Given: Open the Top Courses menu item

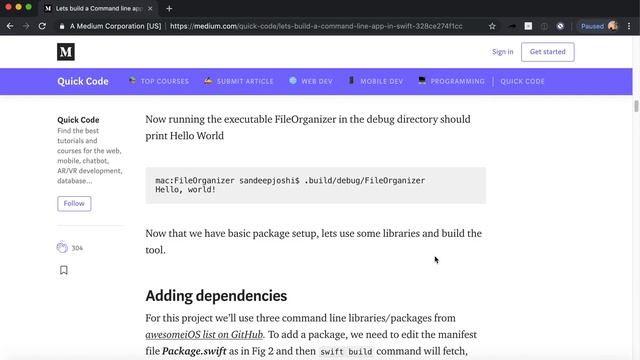Looking at the screenshot, I should pyautogui.click(x=159, y=81).
